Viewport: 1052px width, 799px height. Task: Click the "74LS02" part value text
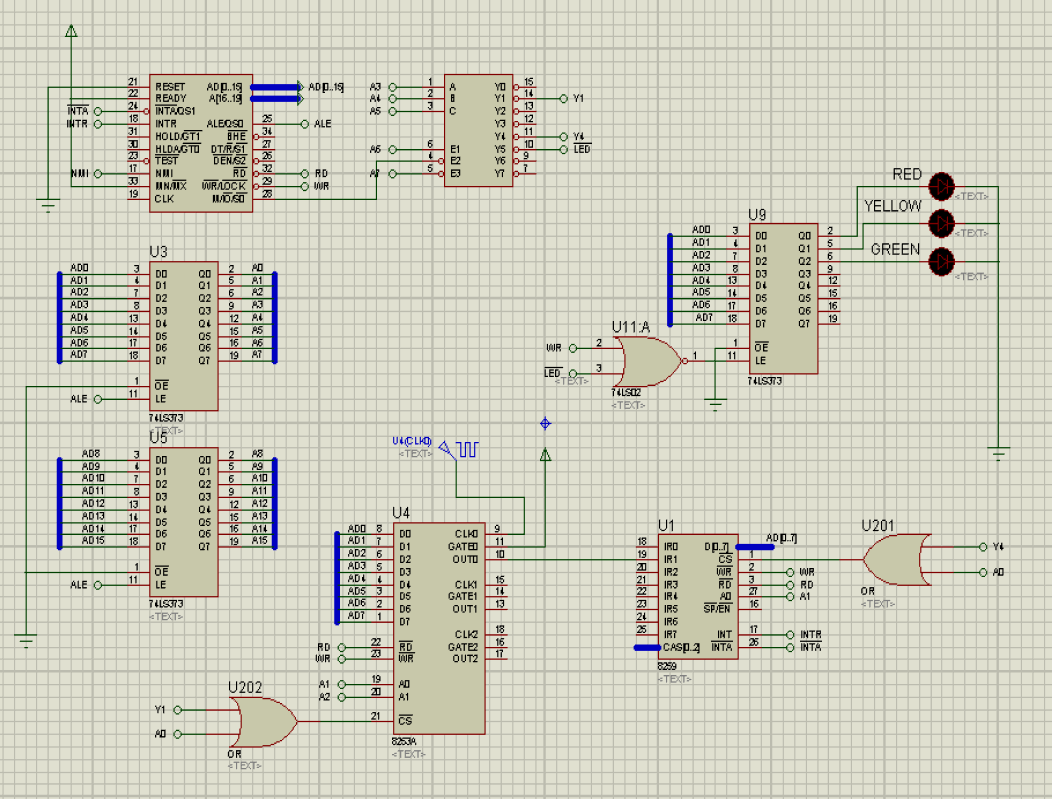tap(626, 392)
